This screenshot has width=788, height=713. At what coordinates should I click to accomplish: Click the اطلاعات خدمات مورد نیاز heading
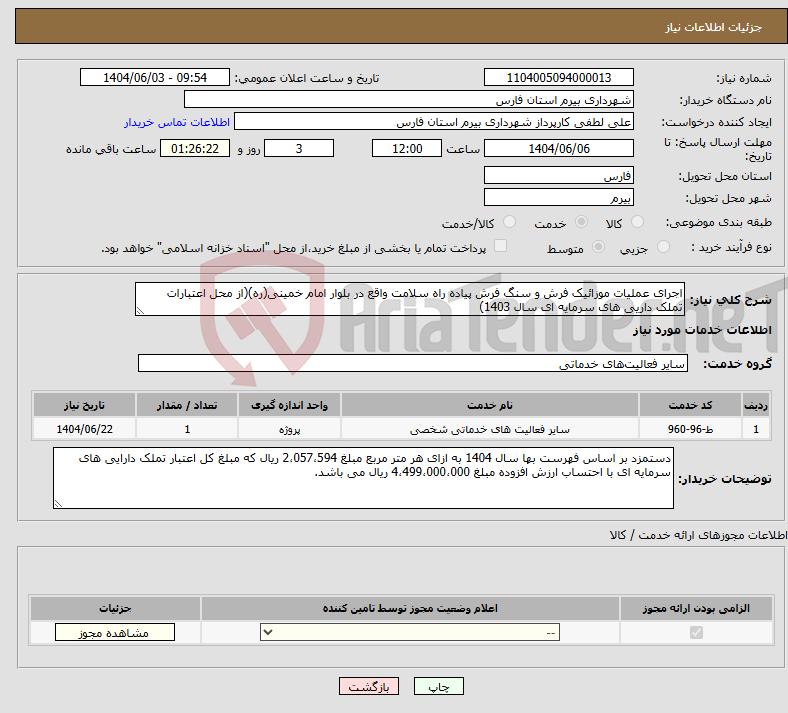(702, 330)
